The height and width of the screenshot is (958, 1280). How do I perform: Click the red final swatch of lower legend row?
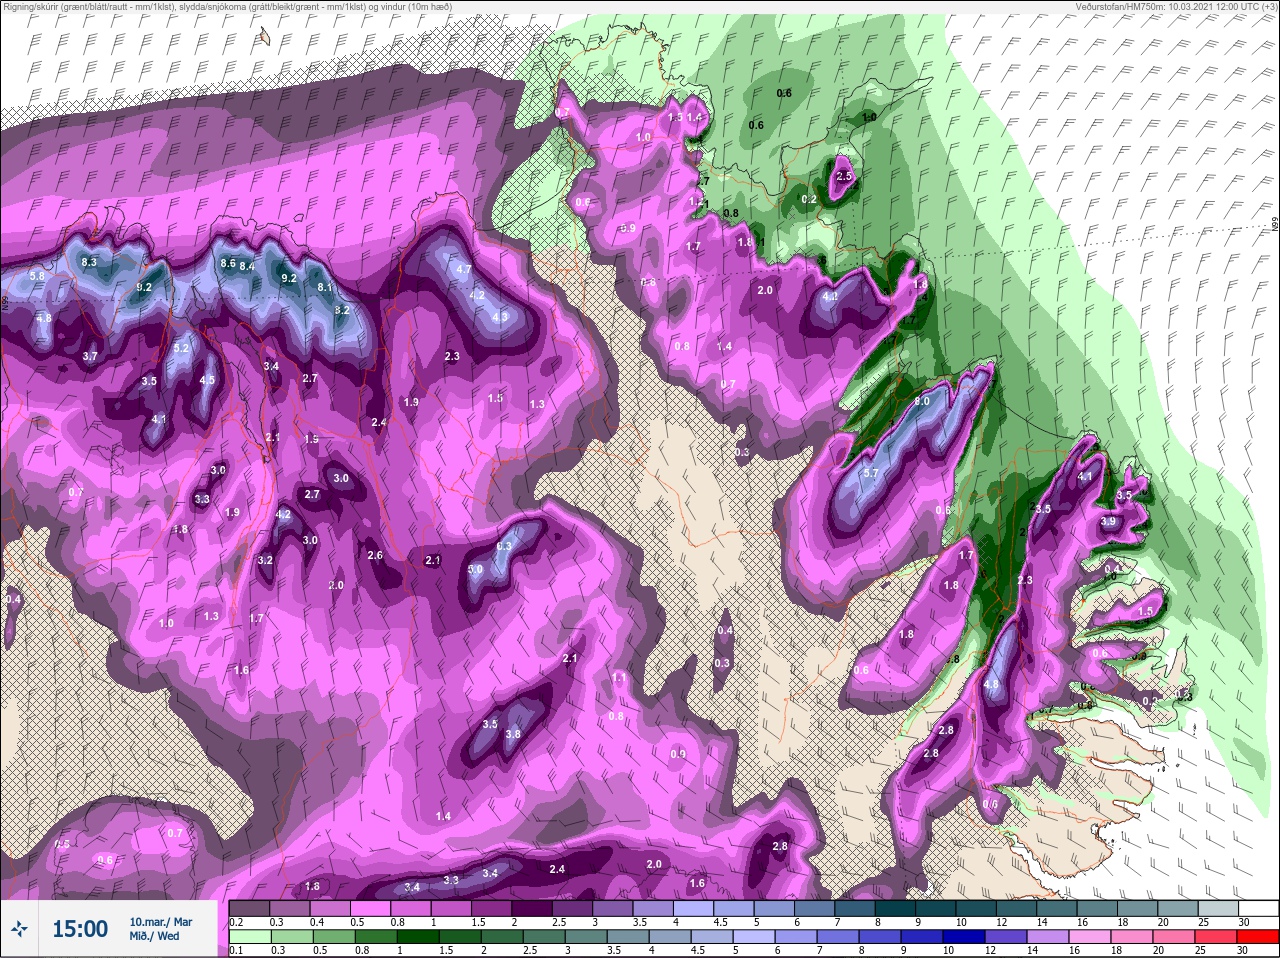1257,937
